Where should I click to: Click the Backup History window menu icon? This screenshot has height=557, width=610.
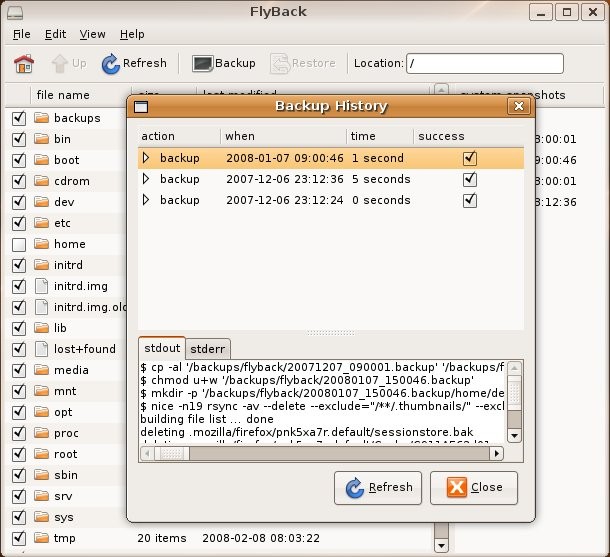141,107
